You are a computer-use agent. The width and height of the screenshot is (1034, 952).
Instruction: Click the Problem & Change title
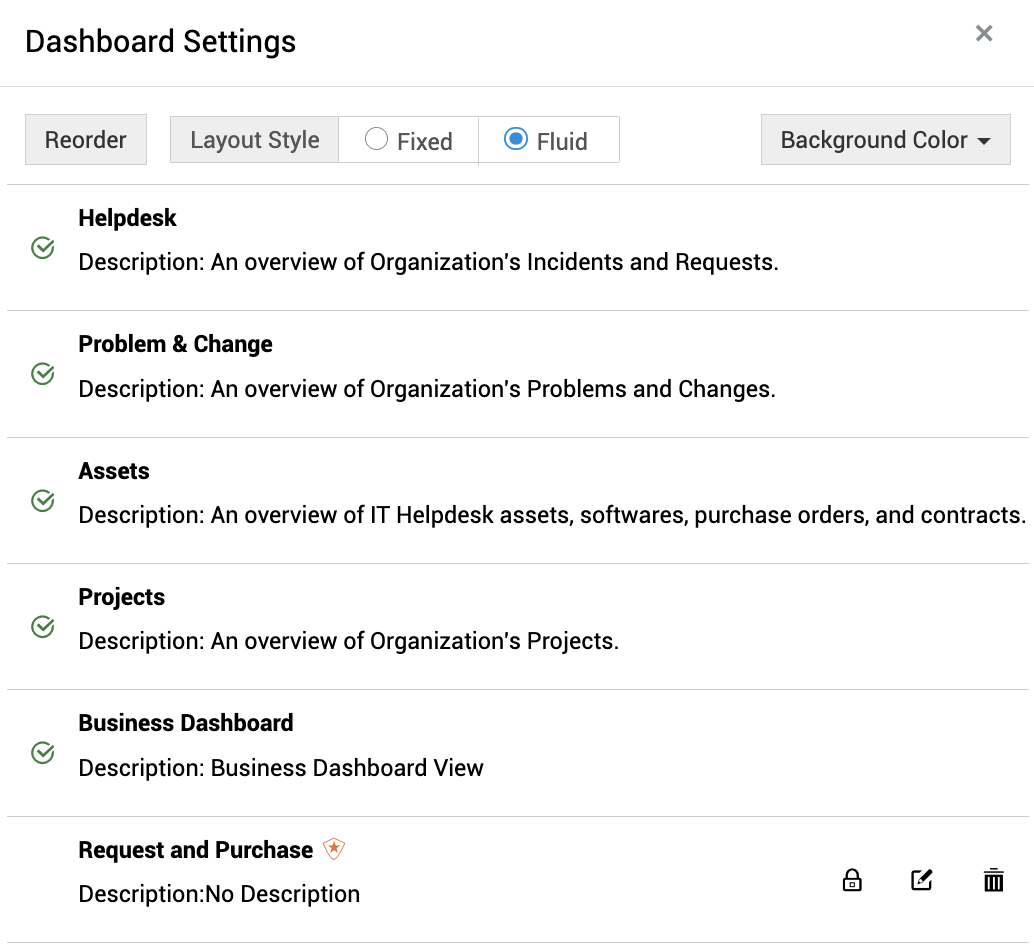coord(176,344)
